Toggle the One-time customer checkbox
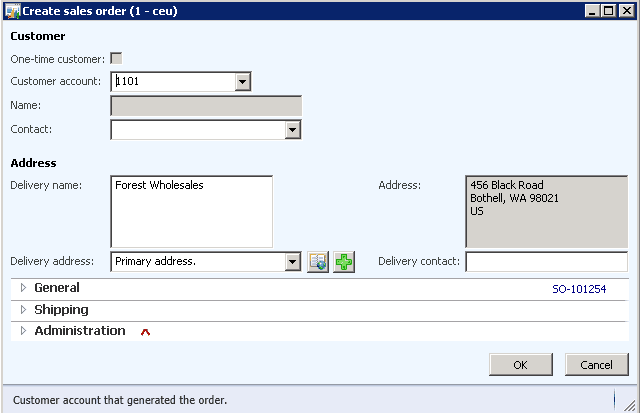640x413 pixels. [x=116, y=58]
